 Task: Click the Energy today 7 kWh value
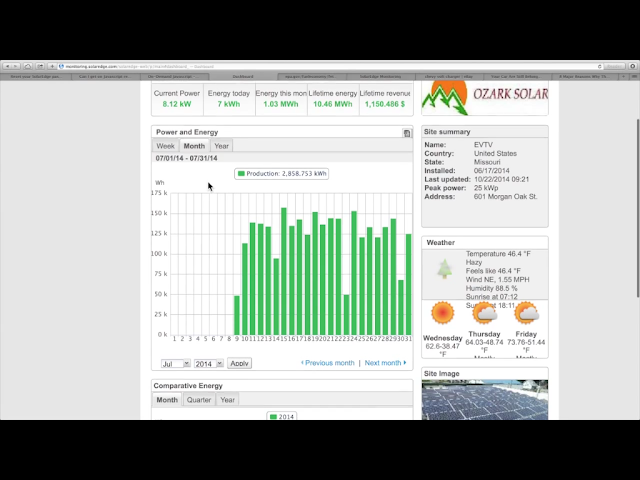pyautogui.click(x=229, y=104)
